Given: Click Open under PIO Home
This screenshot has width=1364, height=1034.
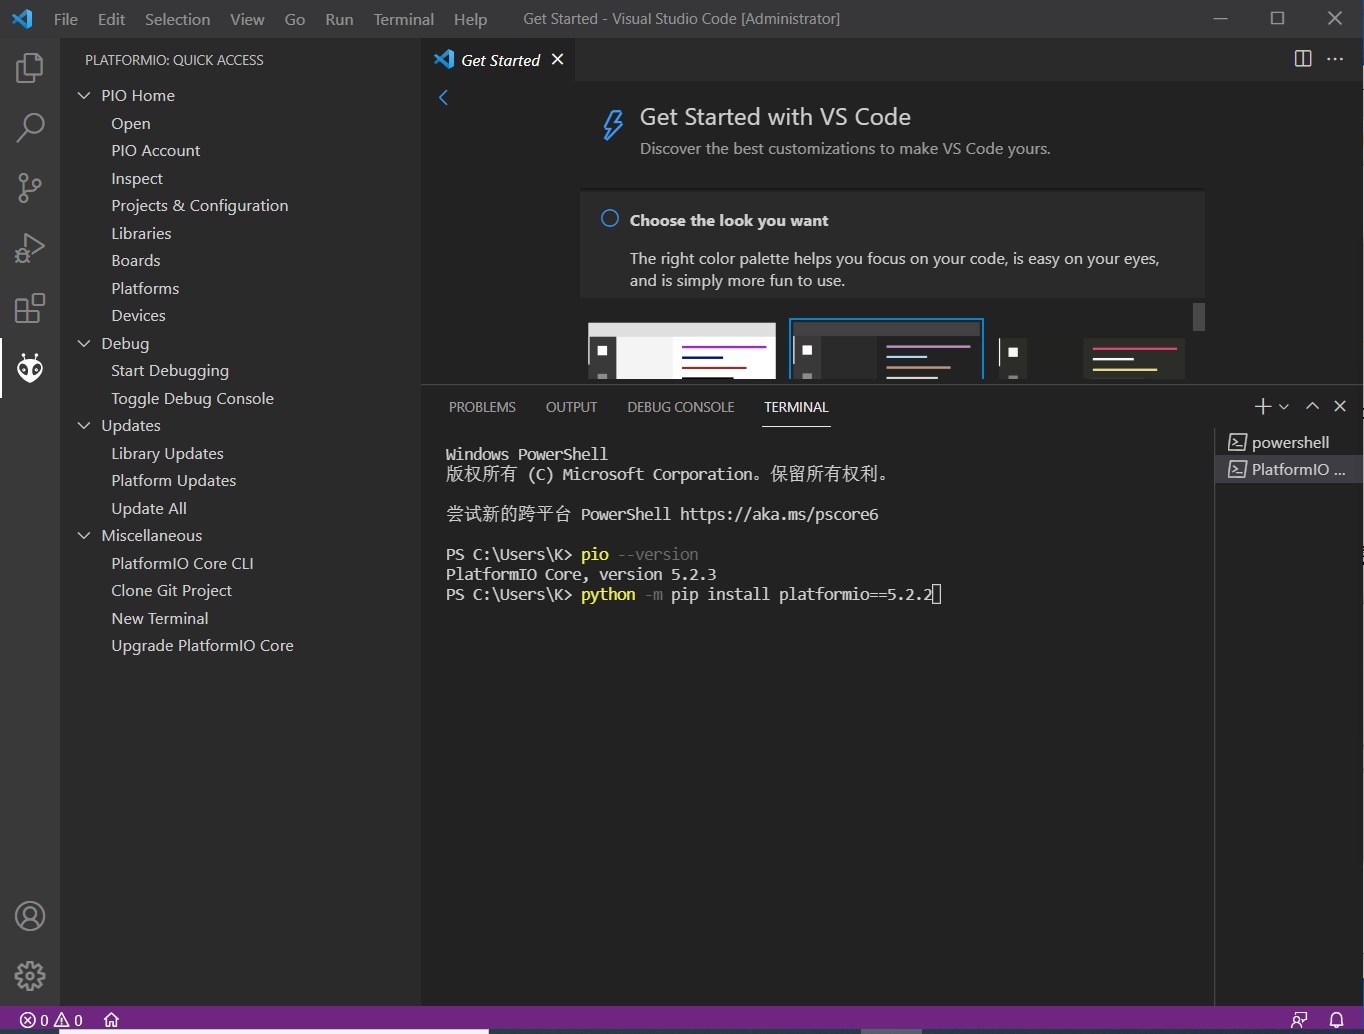Looking at the screenshot, I should click(x=131, y=123).
